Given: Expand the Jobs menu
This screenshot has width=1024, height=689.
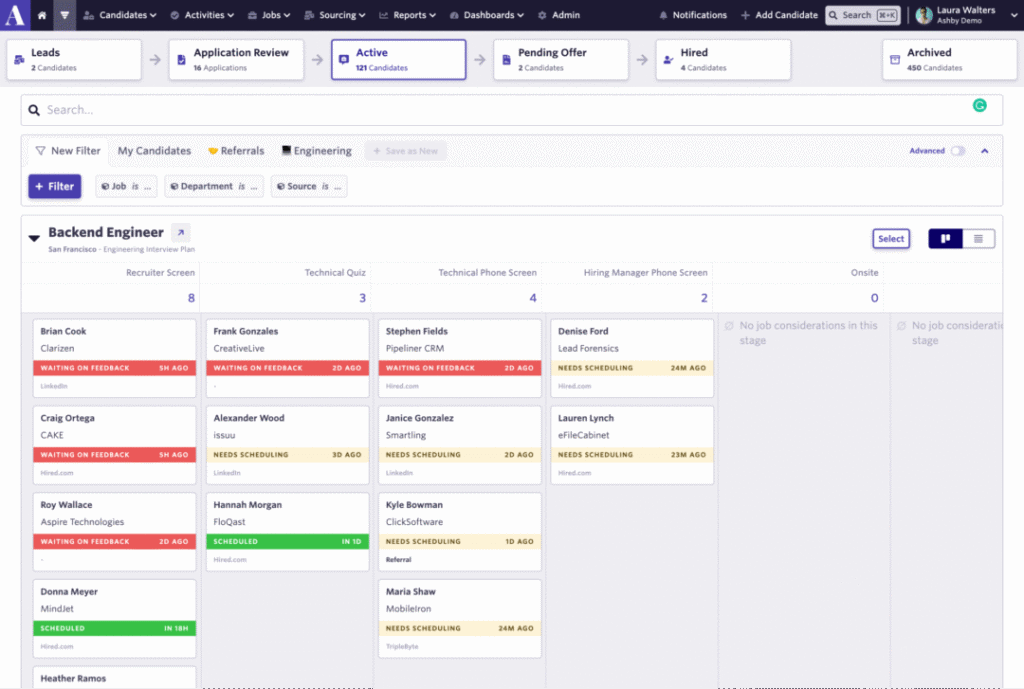Looking at the screenshot, I should tap(269, 15).
